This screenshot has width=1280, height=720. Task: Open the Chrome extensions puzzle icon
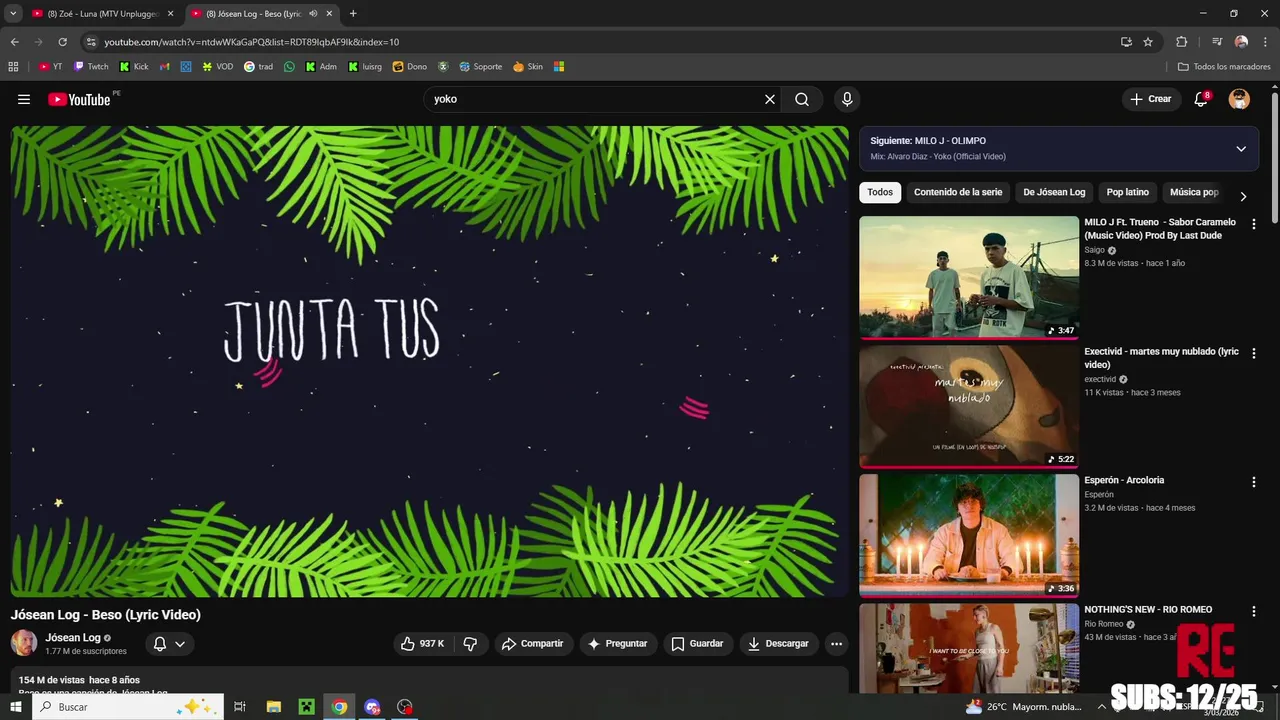pos(1181,42)
